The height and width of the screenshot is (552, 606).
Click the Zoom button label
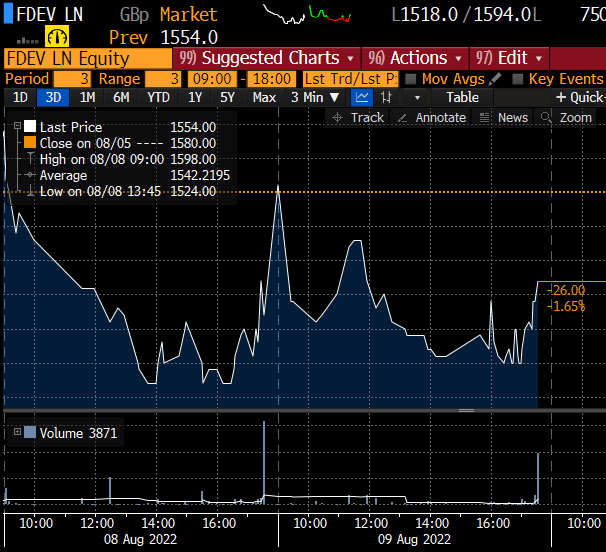coord(575,118)
